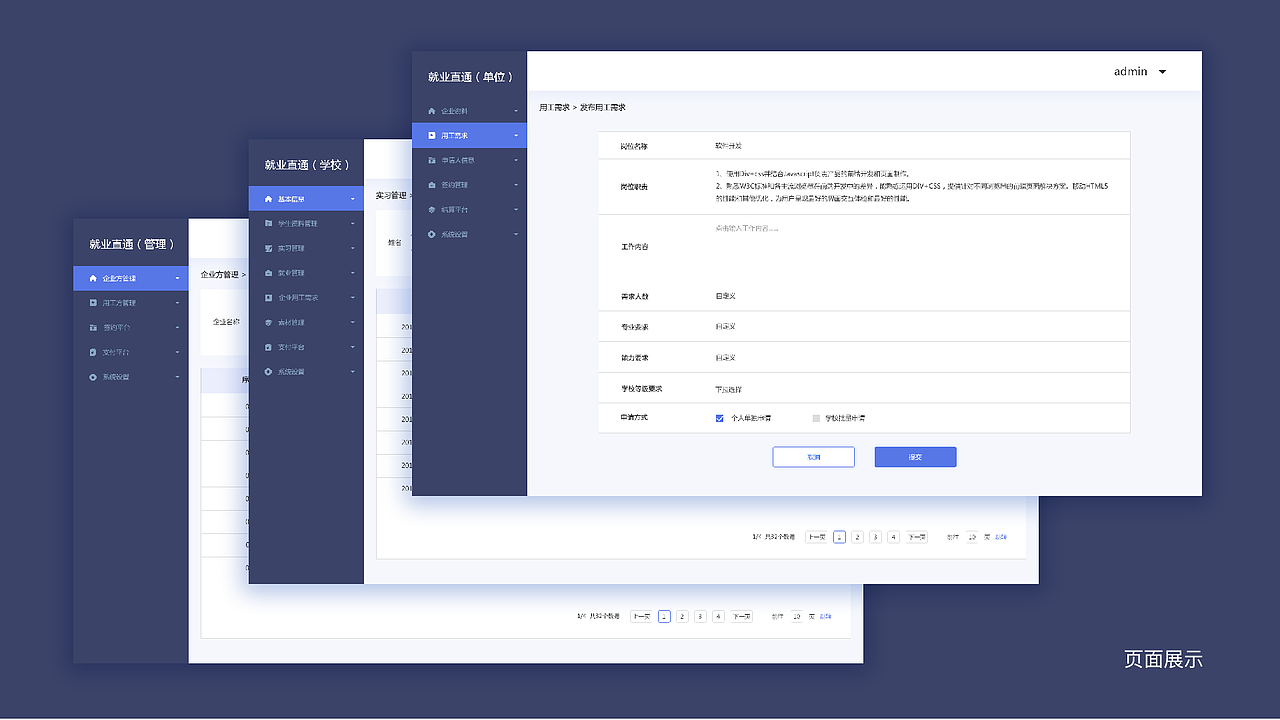Click the 系统设置 gear icon in 学校 sidebar
1280x720 pixels.
[268, 372]
